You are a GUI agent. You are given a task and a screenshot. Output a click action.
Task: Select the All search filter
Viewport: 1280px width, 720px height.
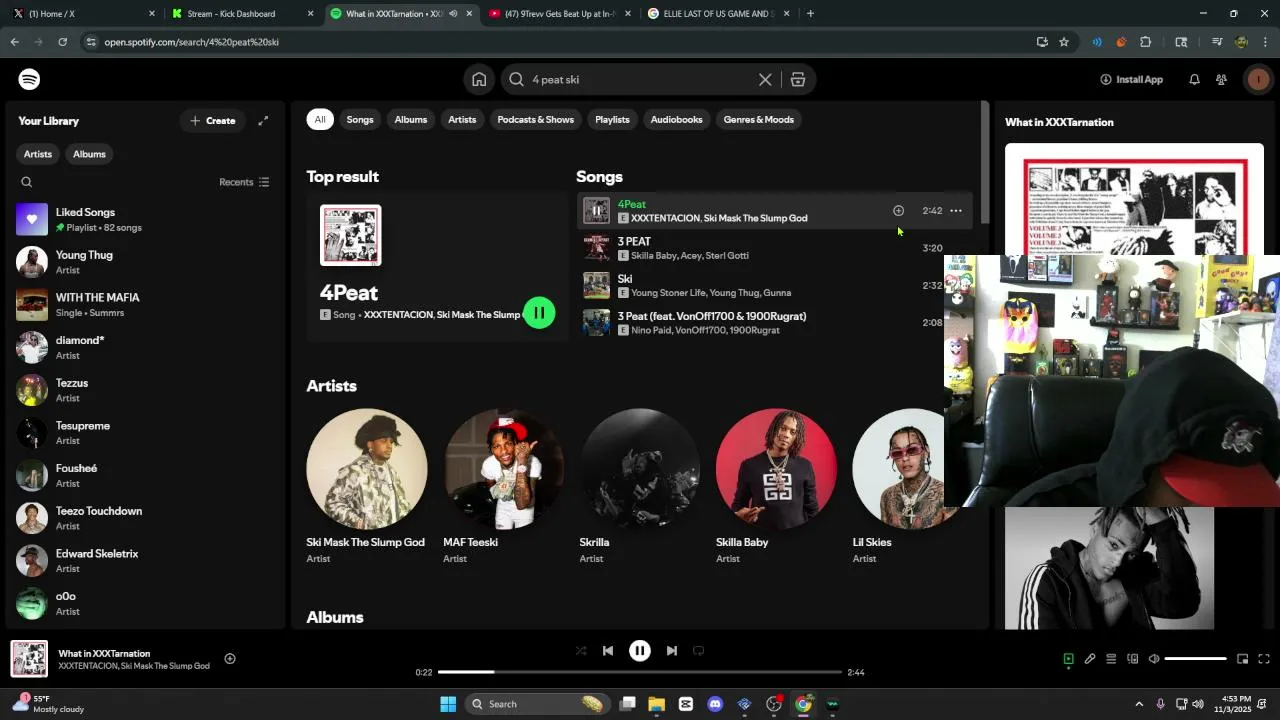320,119
